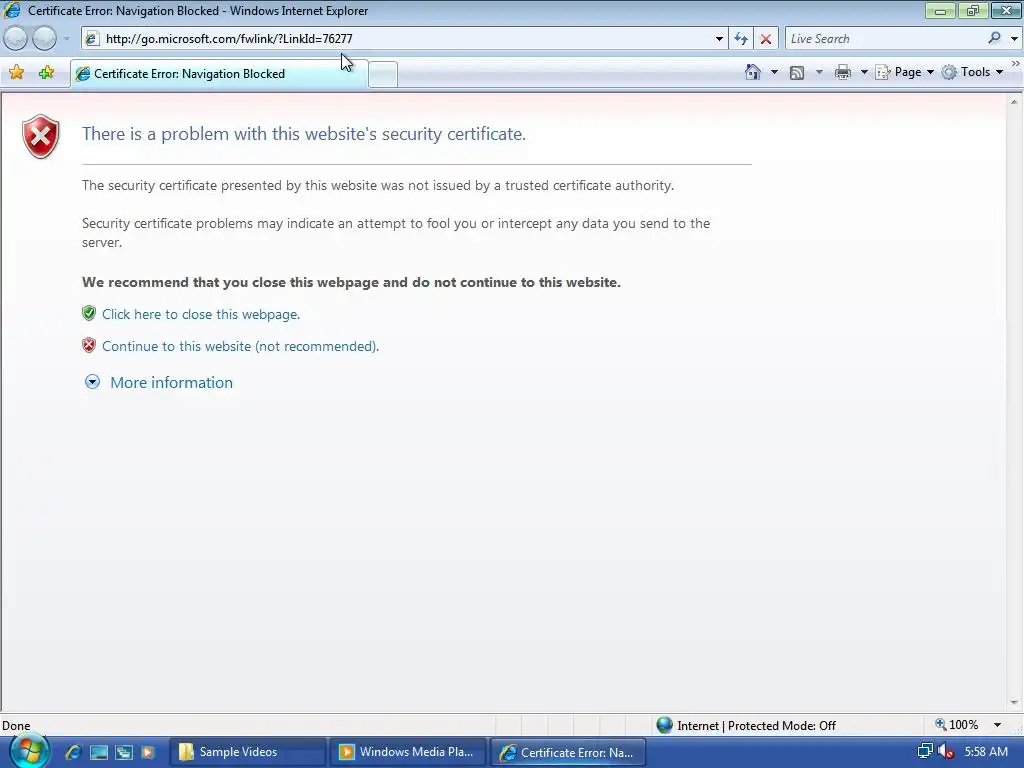
Task: Click the network tray icon
Action: point(925,752)
